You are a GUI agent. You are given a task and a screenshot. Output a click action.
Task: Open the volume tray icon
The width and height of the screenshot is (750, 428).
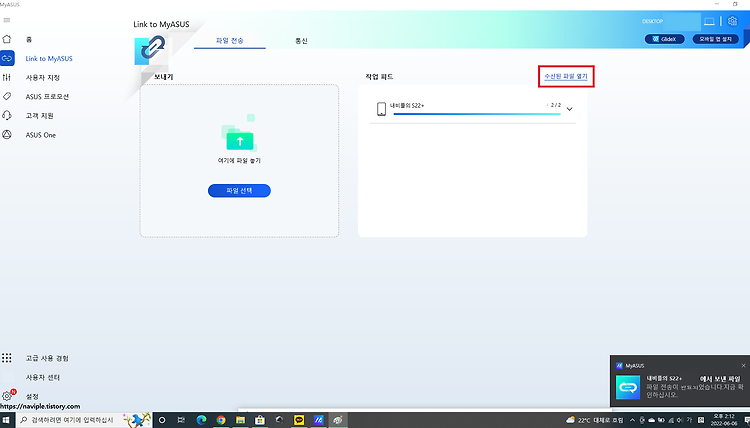coord(680,420)
